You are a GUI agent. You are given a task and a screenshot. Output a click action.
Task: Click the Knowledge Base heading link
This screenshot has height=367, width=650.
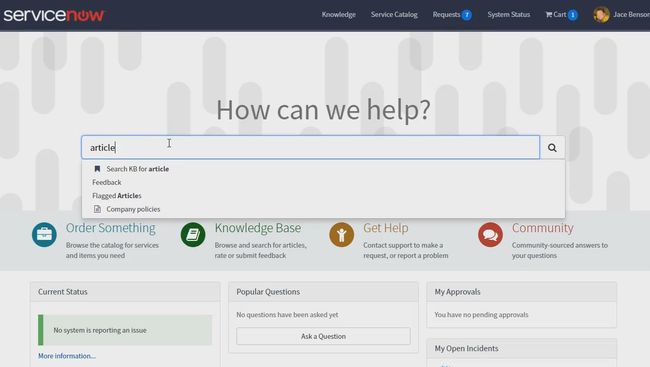pos(258,228)
